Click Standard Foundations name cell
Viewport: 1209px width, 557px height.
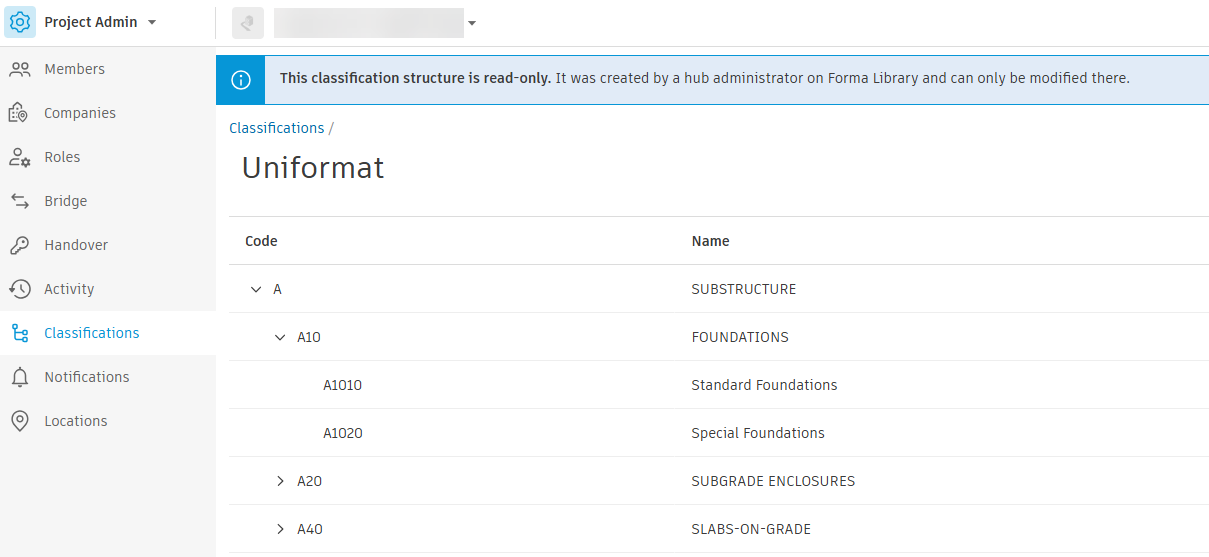click(764, 385)
